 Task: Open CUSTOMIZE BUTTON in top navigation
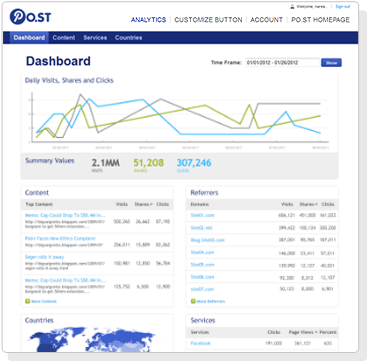tap(208, 20)
